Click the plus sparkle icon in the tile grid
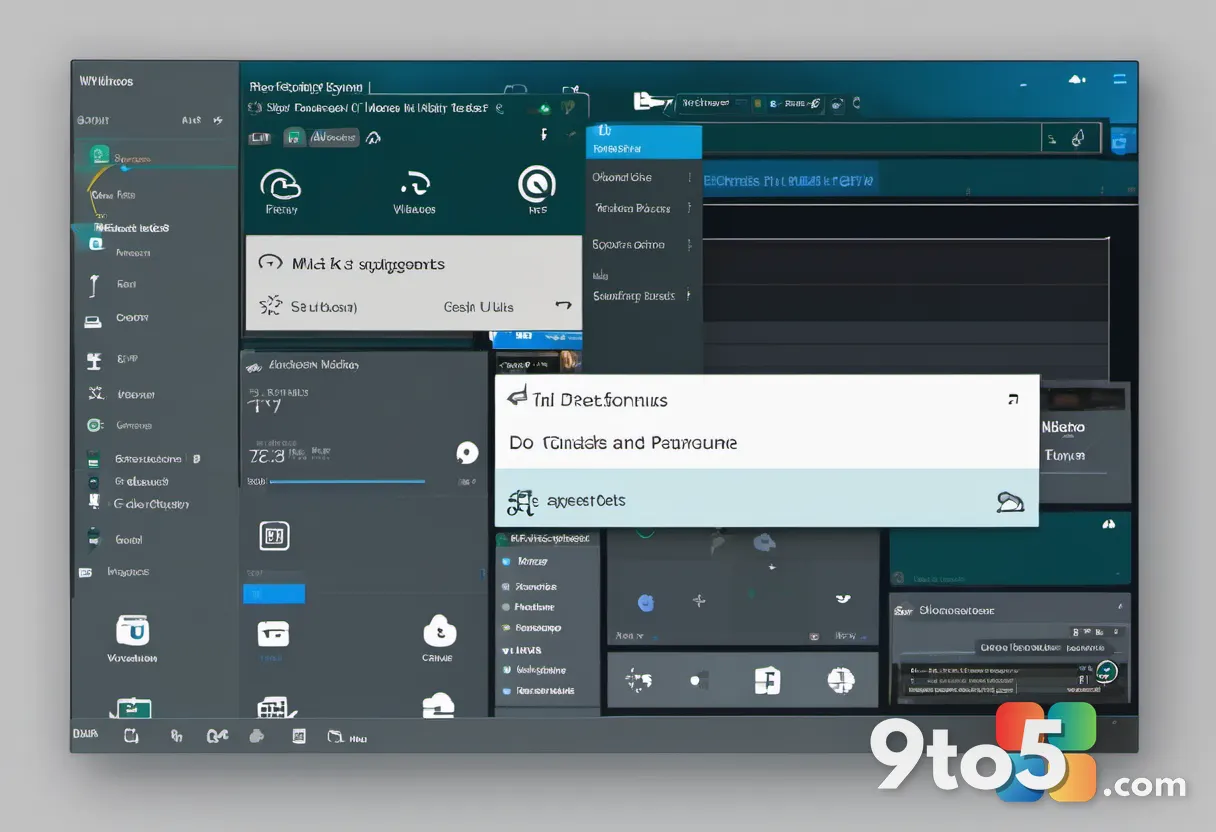1216x832 pixels. [699, 601]
